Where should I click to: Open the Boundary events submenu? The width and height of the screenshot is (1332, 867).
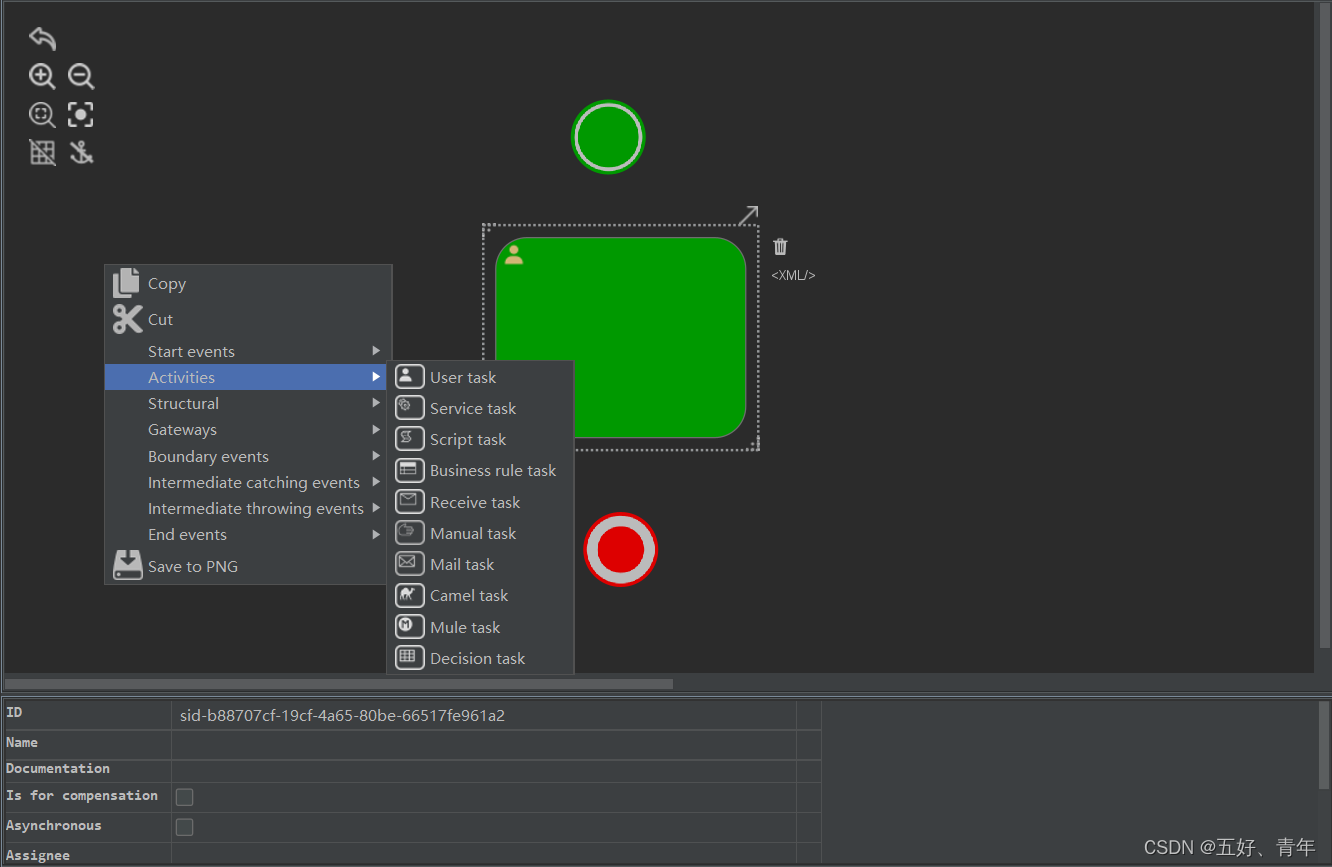[248, 456]
